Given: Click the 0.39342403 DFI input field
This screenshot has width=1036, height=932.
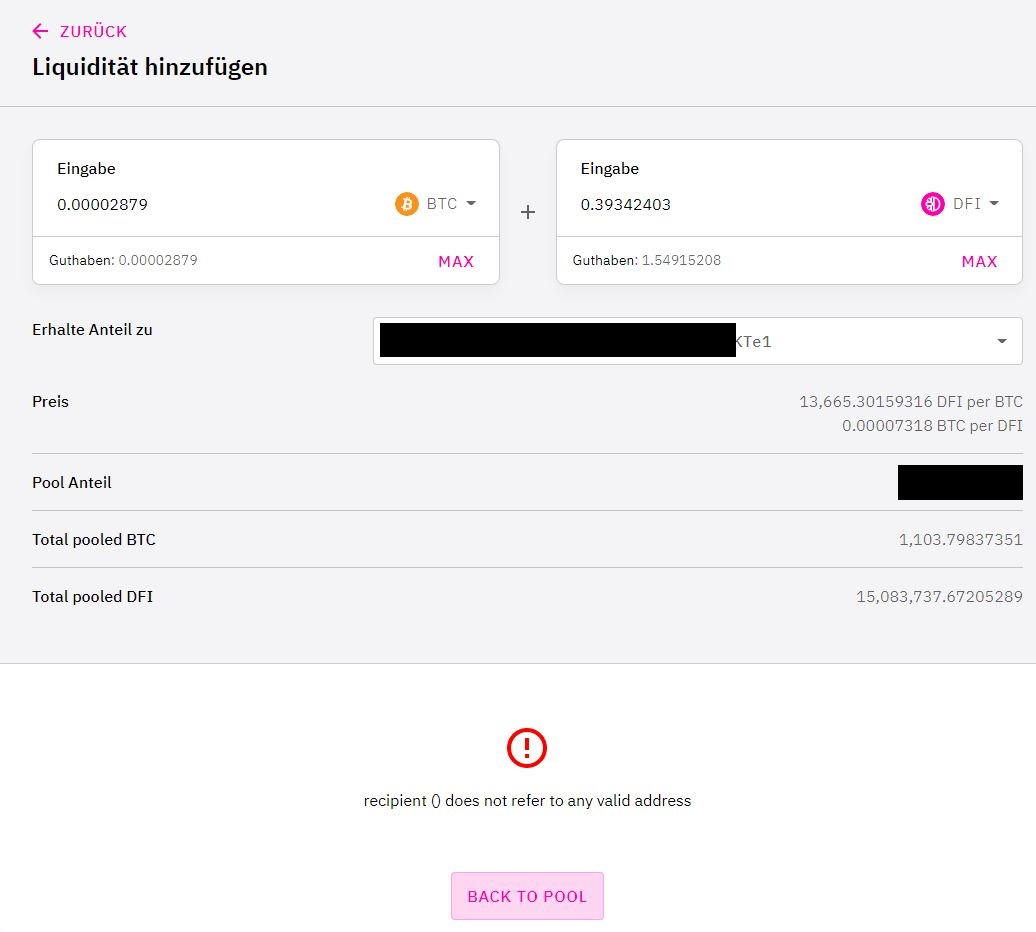Looking at the screenshot, I should 626,205.
